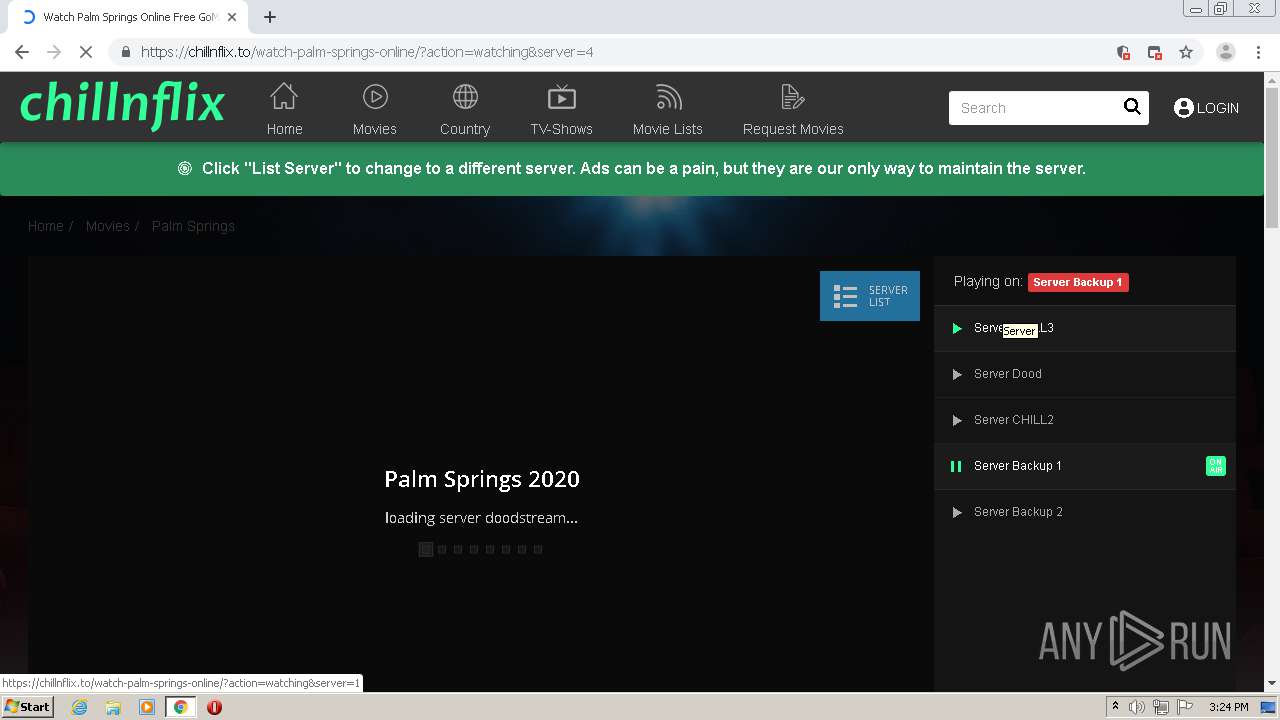
Task: Click the address bar URL
Action: tap(367, 52)
